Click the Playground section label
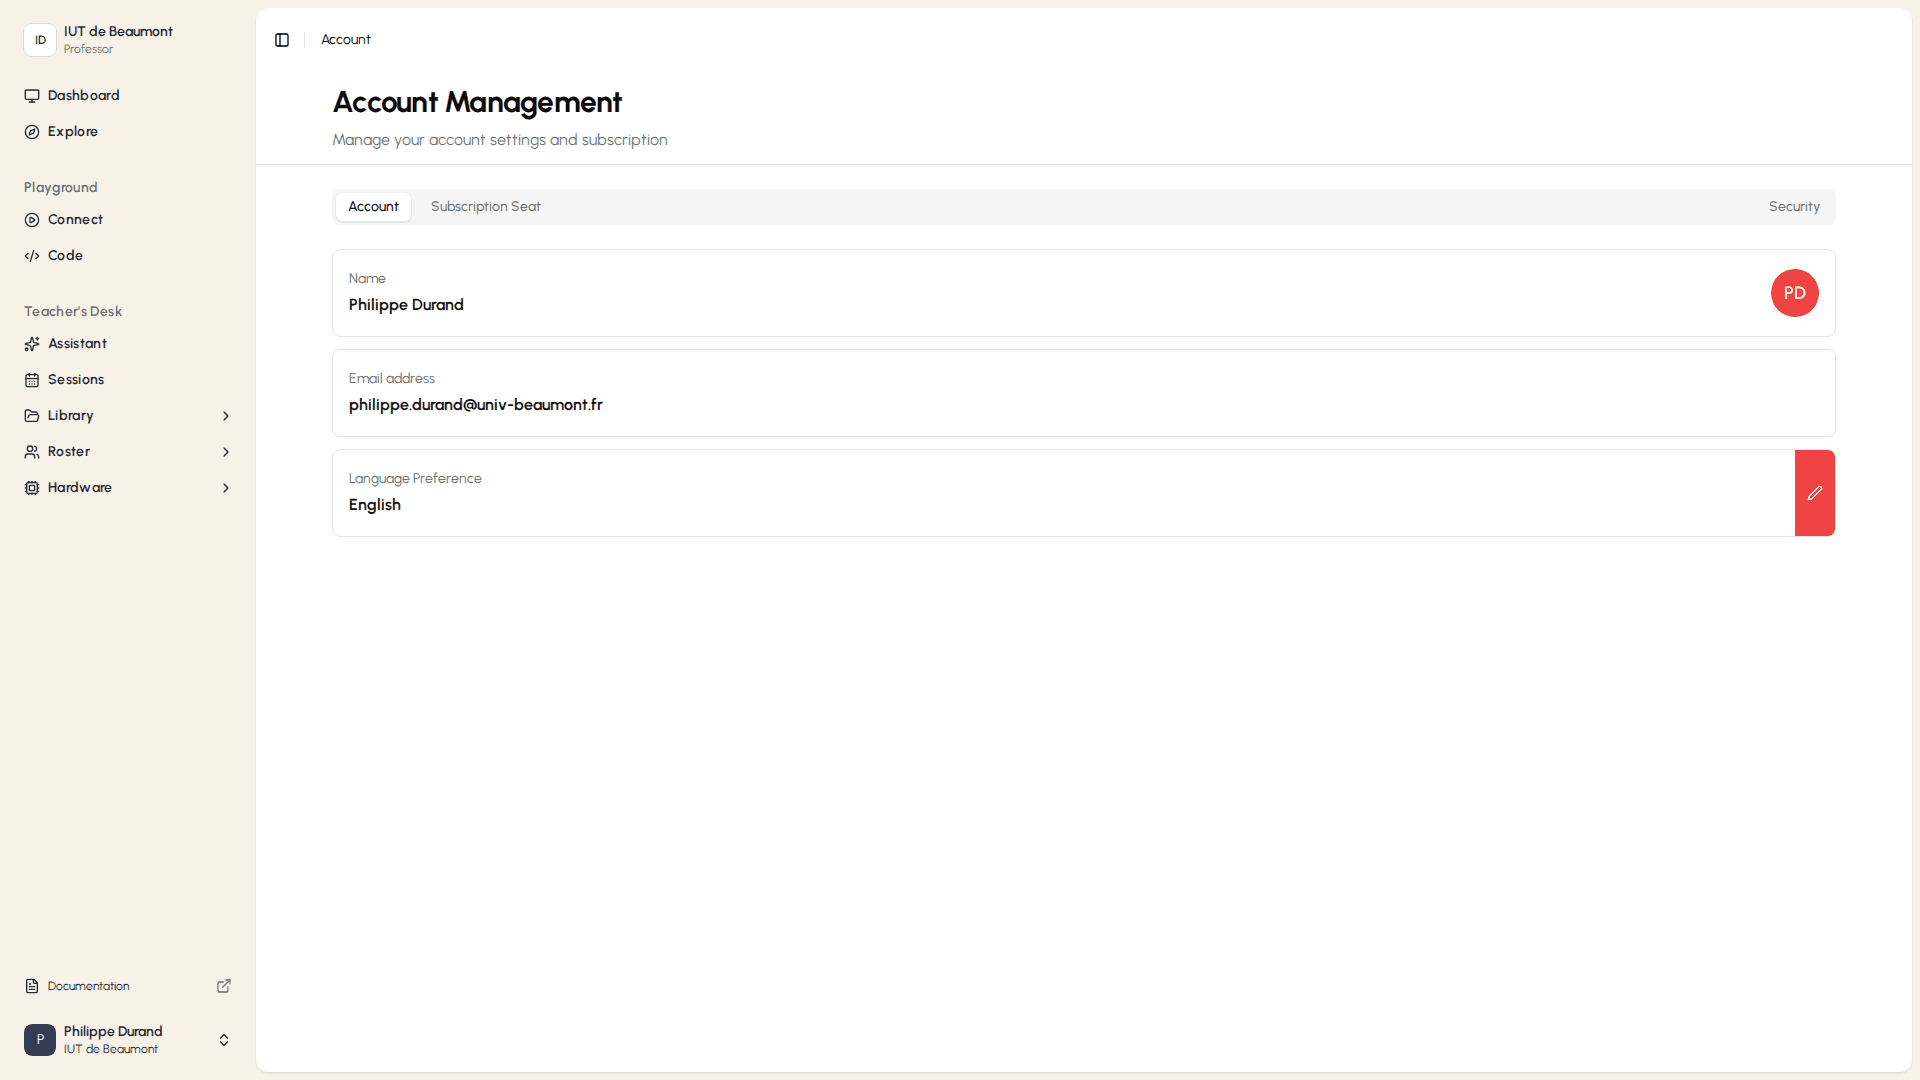This screenshot has height=1080, width=1920. click(61, 188)
